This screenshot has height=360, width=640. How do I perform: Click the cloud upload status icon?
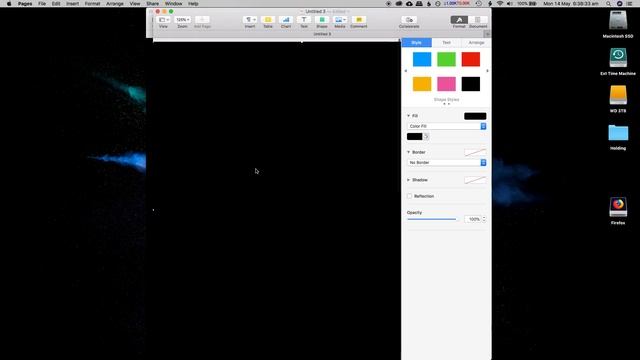point(409,4)
